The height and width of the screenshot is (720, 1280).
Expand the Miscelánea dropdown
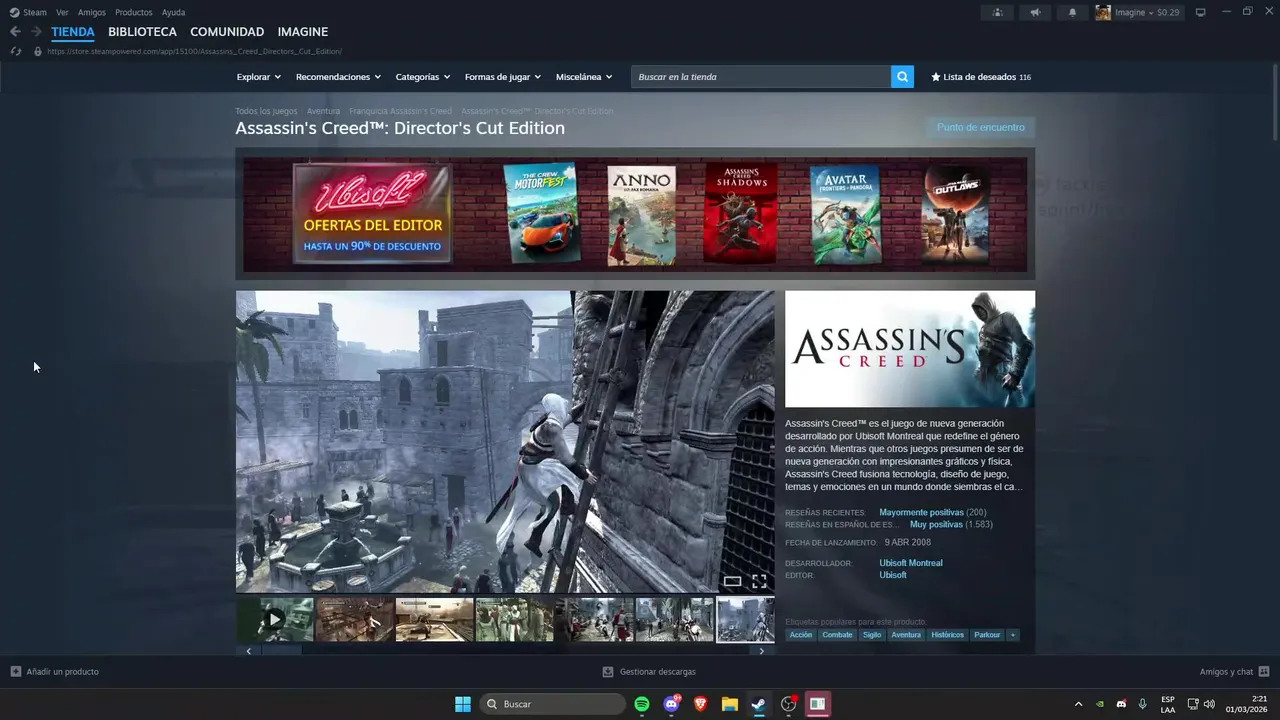[585, 77]
